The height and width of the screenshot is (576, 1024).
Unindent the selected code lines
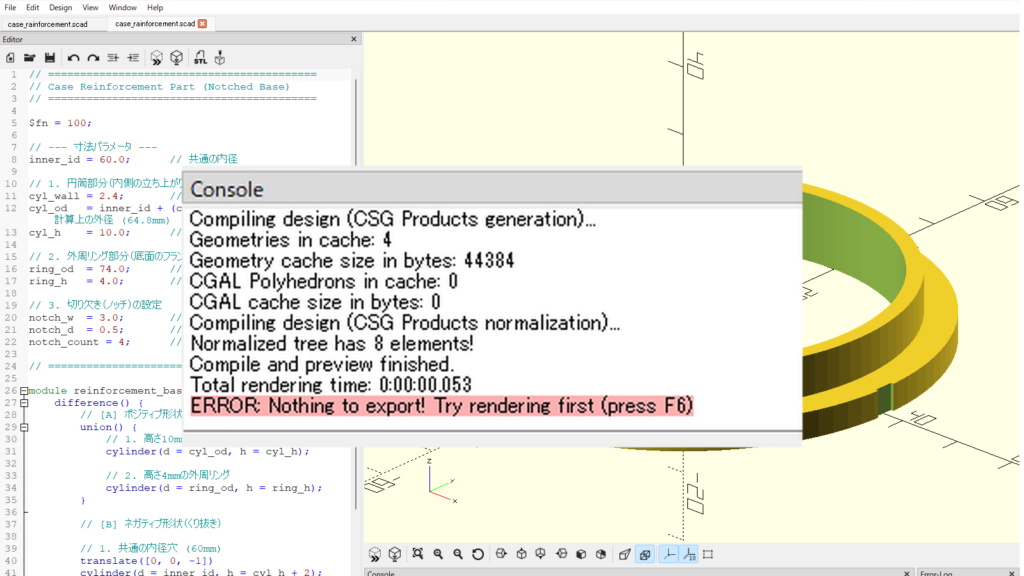point(135,57)
